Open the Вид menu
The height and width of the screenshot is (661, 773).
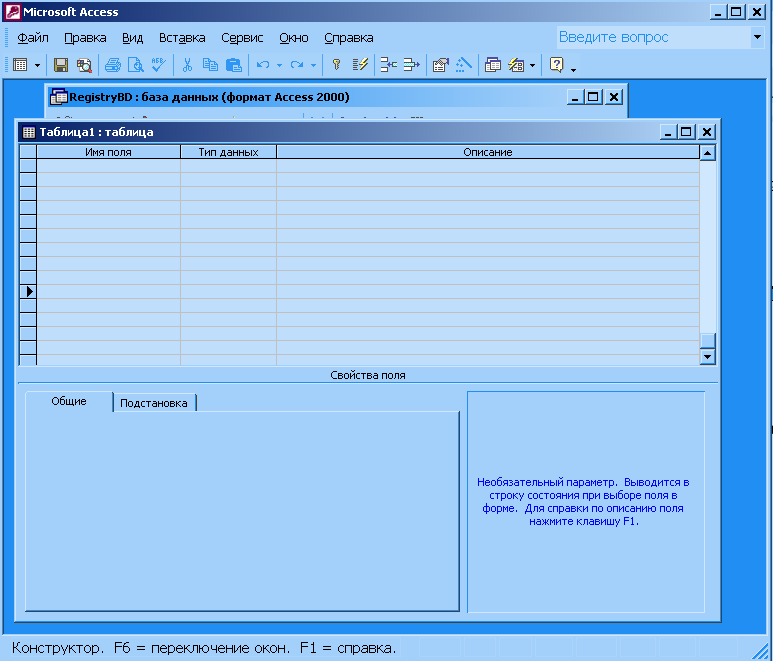[133, 38]
